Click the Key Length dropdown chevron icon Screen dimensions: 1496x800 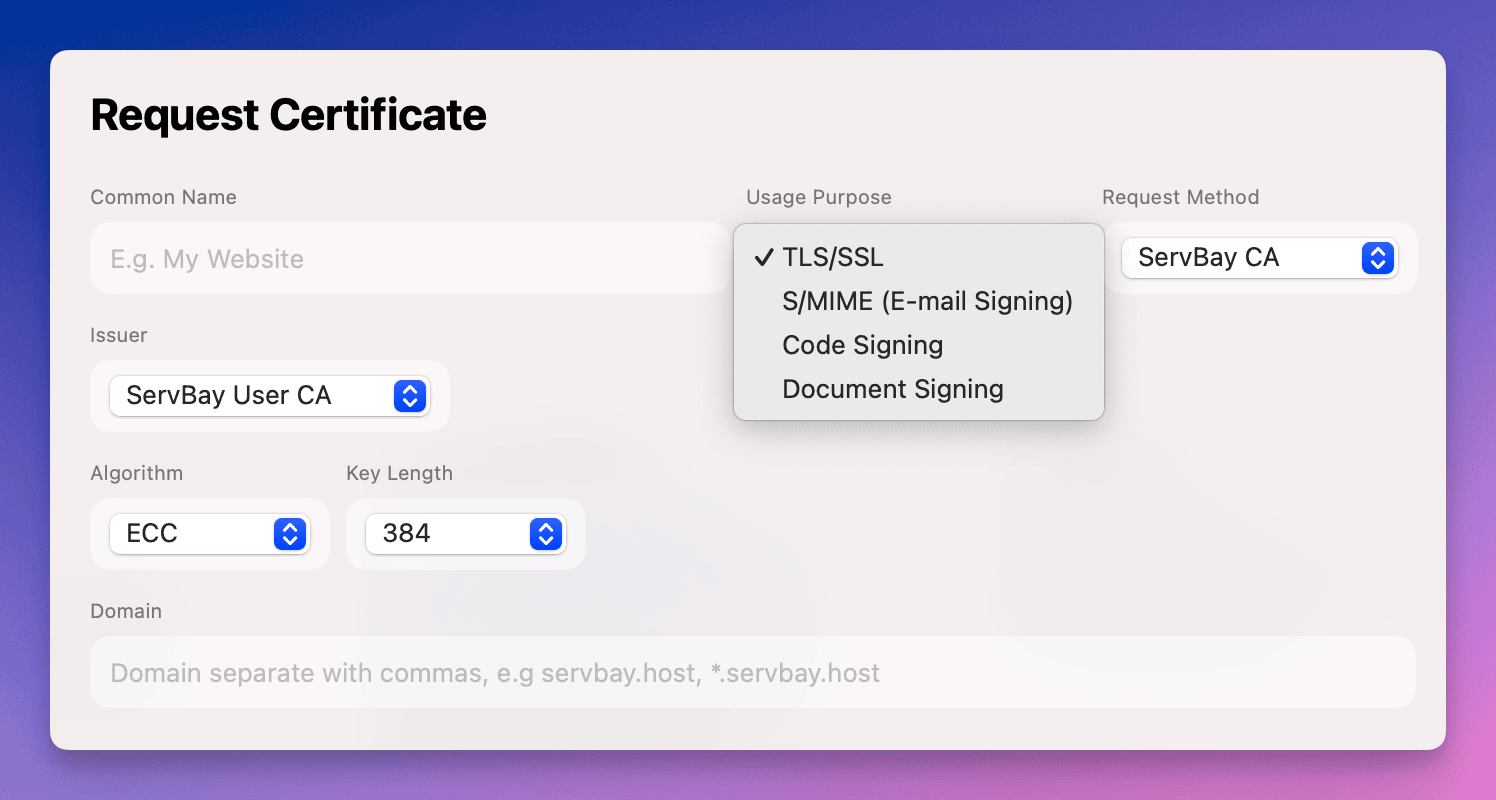tap(546, 534)
